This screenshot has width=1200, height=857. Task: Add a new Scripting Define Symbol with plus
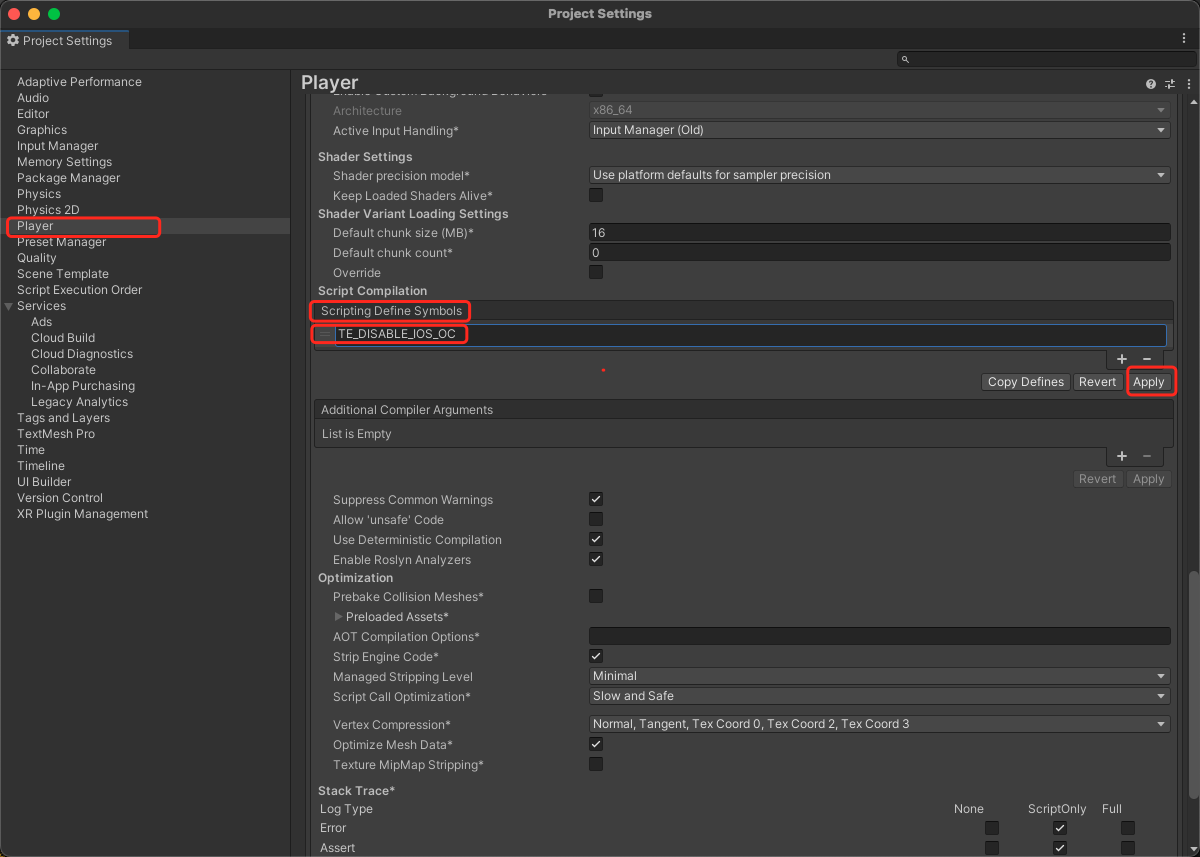coord(1122,359)
